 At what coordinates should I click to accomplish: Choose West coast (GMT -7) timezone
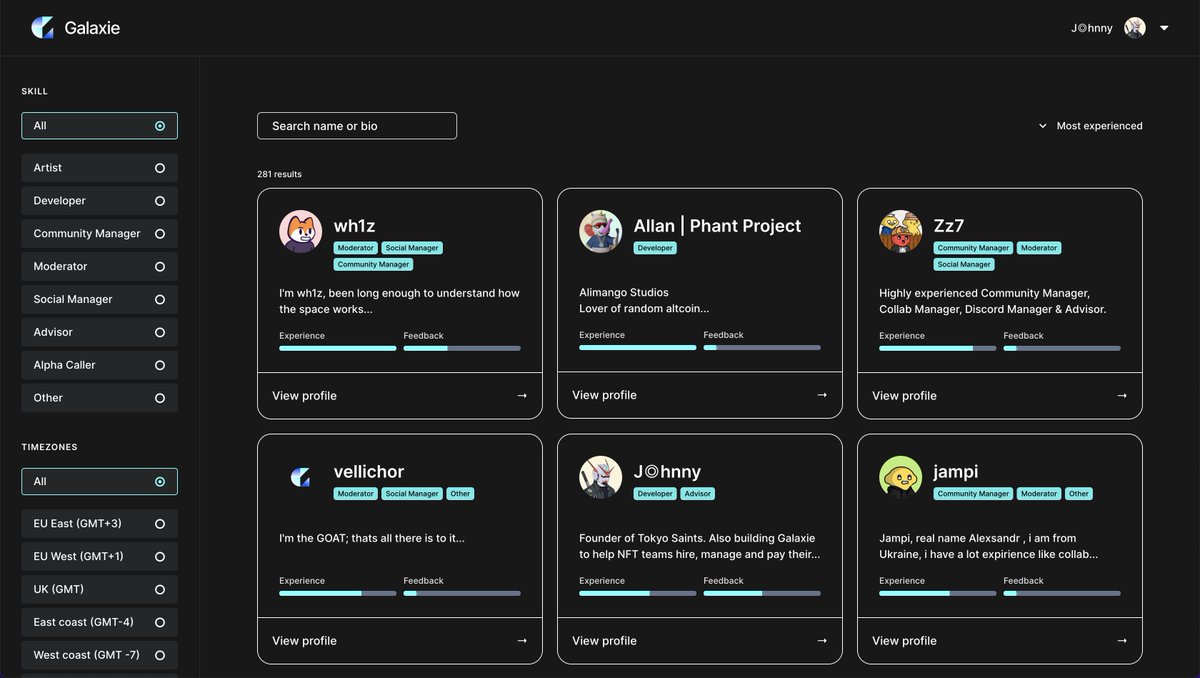pyautogui.click(x=99, y=655)
